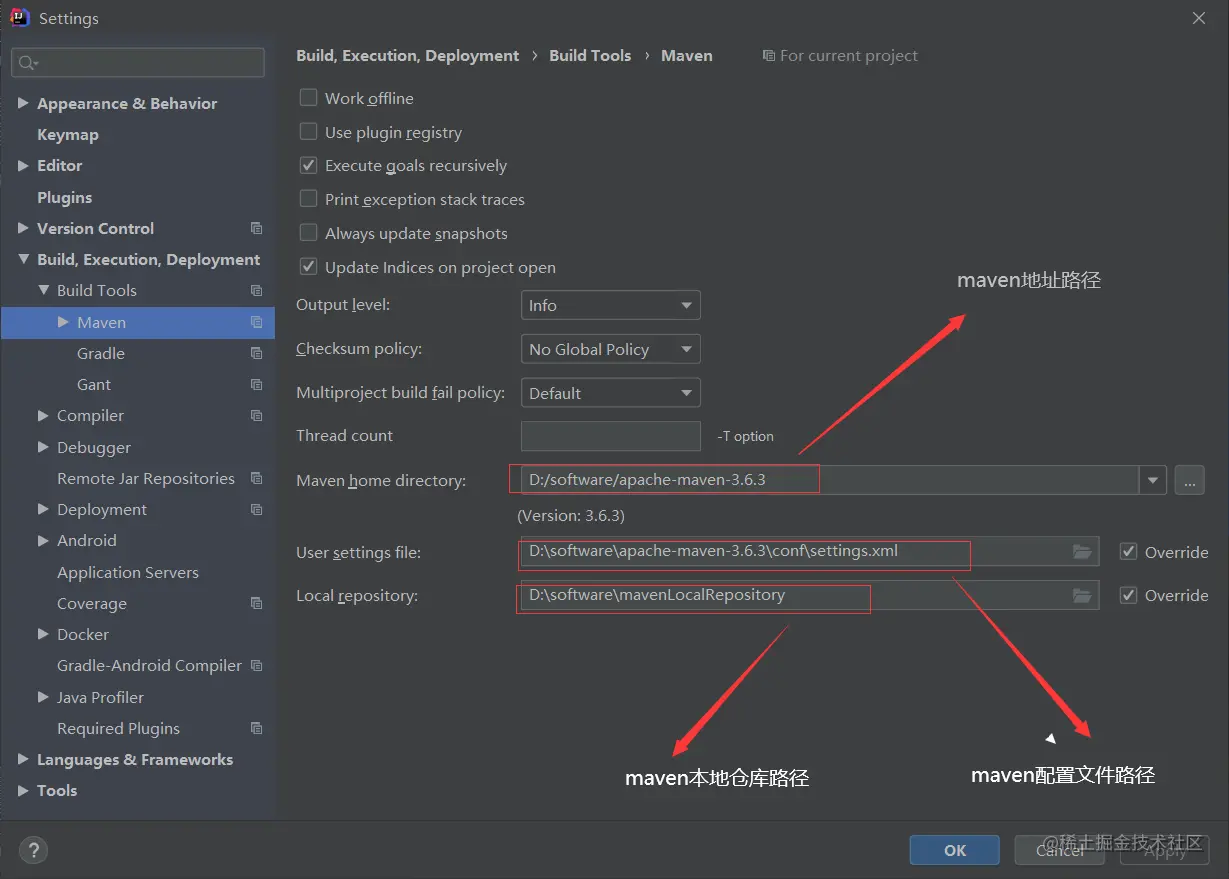Open the help question mark button
Screen dimensions: 1229x879
coord(33,850)
